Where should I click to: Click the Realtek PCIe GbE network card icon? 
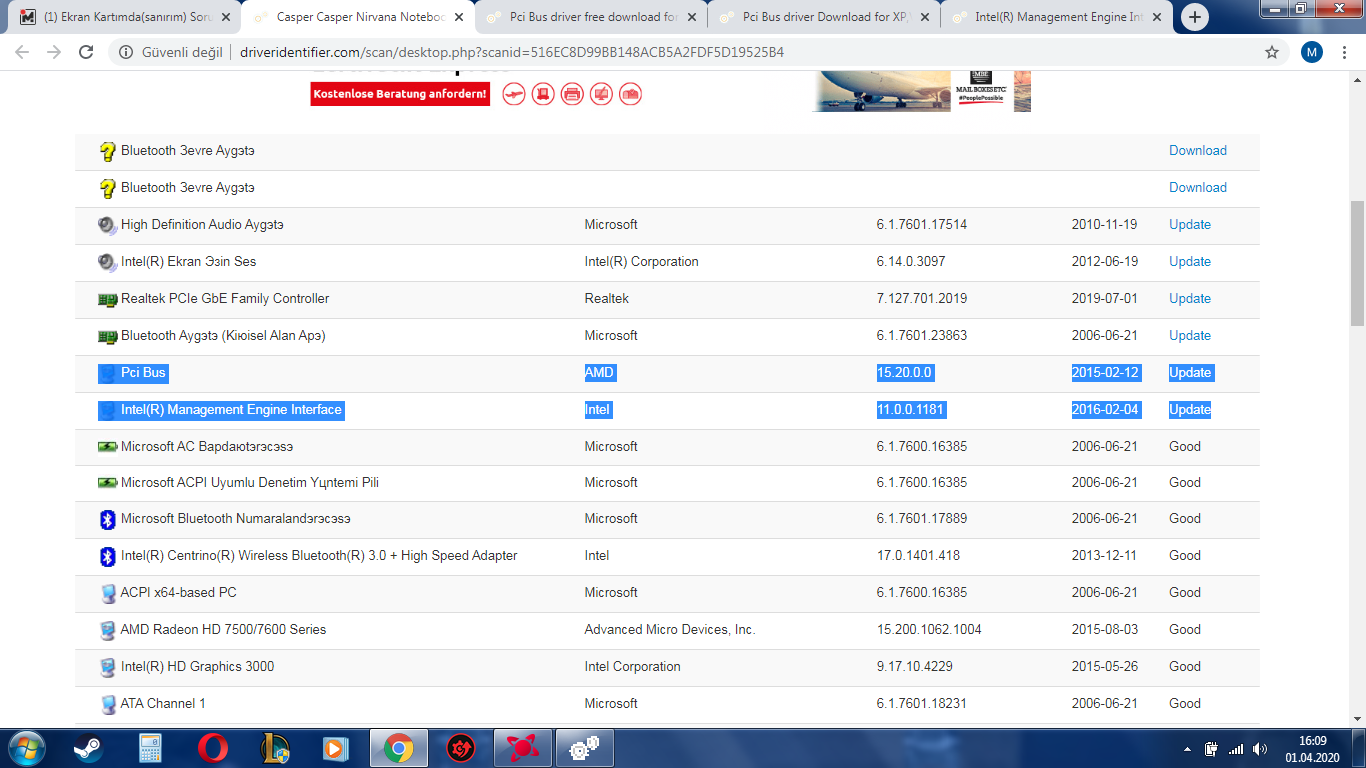[x=108, y=299]
